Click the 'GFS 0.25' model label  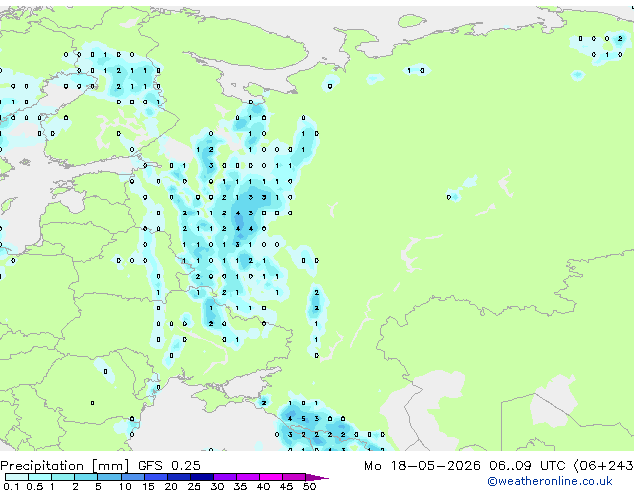[169, 466]
